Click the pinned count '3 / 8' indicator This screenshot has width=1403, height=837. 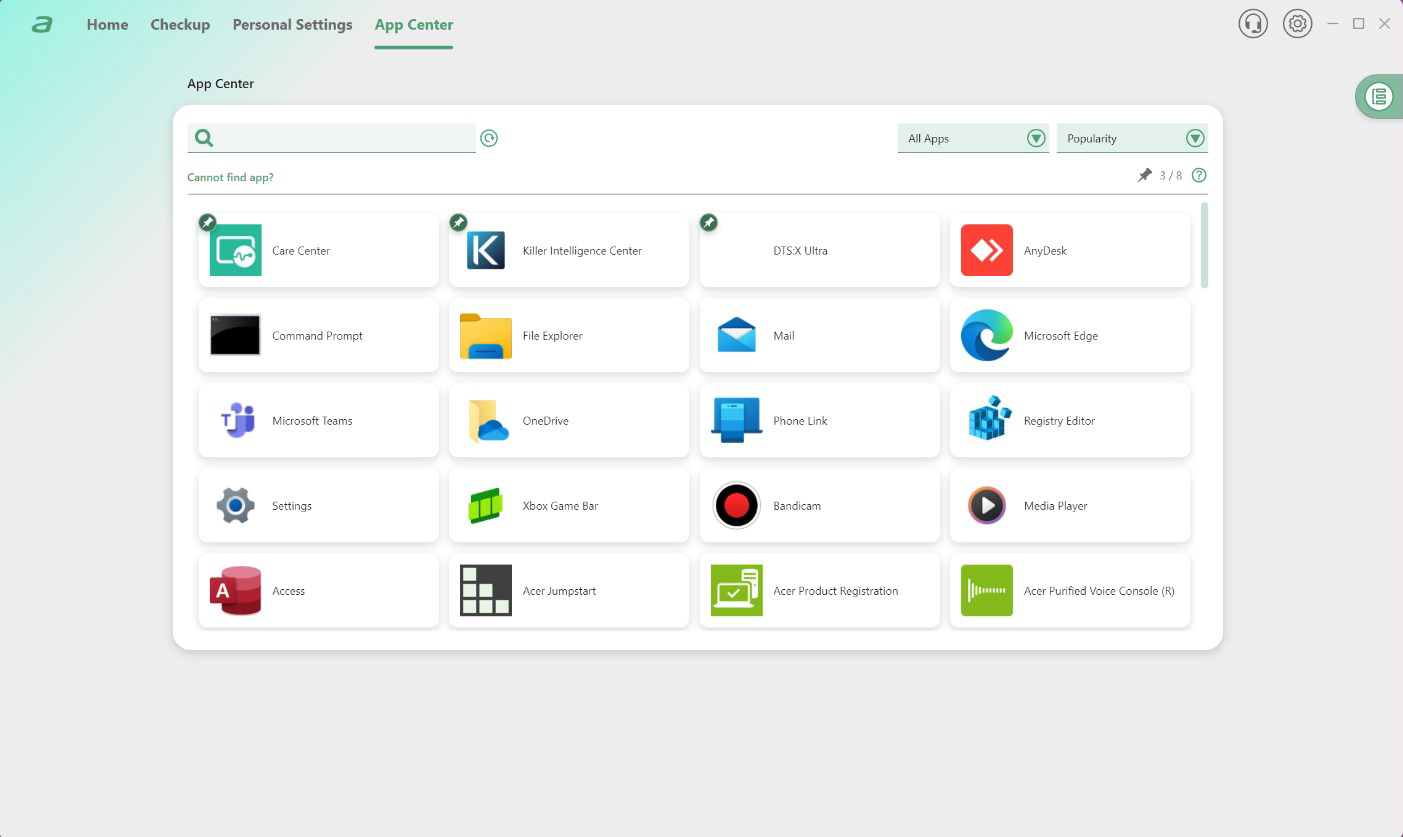pos(1170,176)
